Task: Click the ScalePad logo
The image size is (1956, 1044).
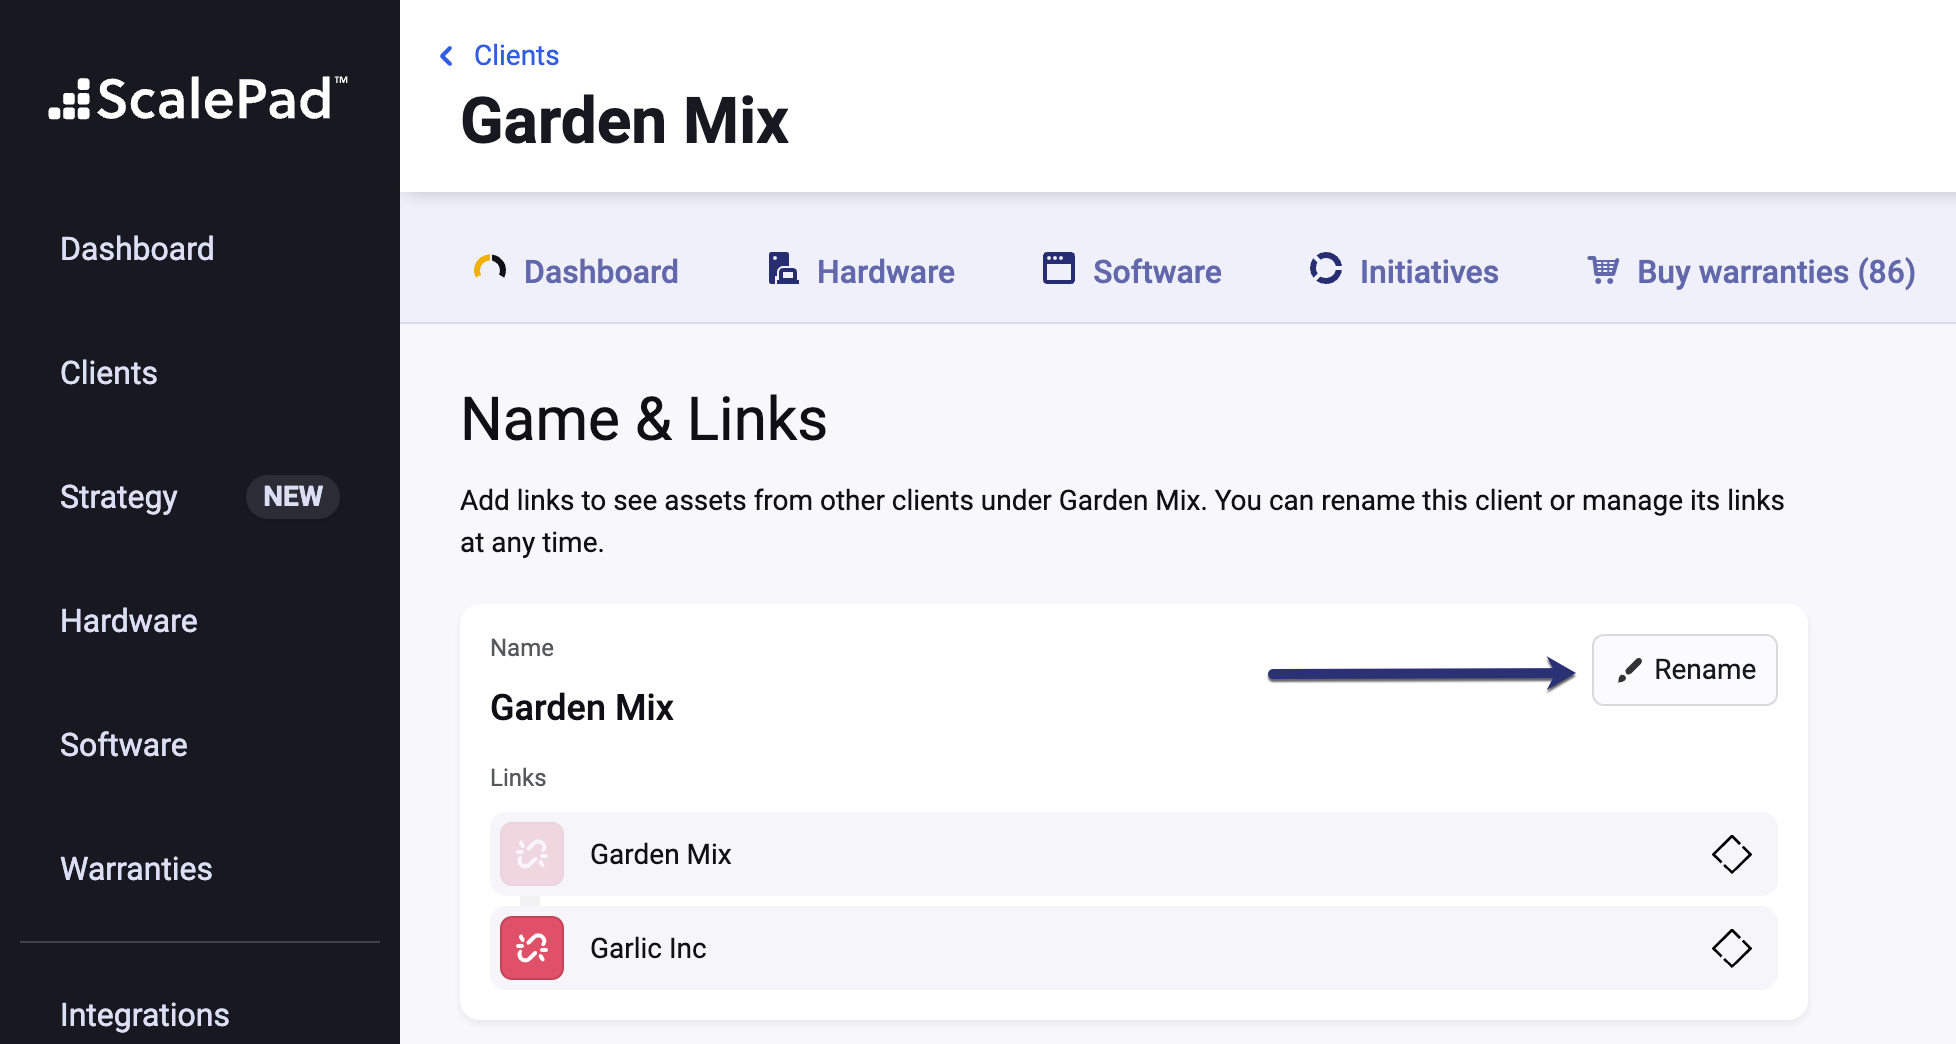Action: [x=198, y=100]
